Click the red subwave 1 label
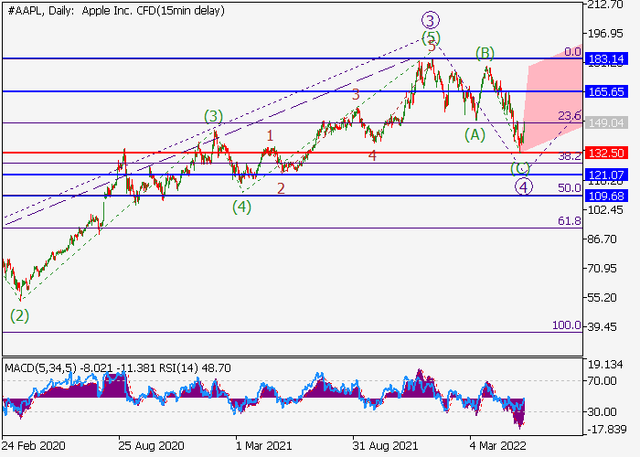The width and height of the screenshot is (640, 457). click(x=270, y=135)
